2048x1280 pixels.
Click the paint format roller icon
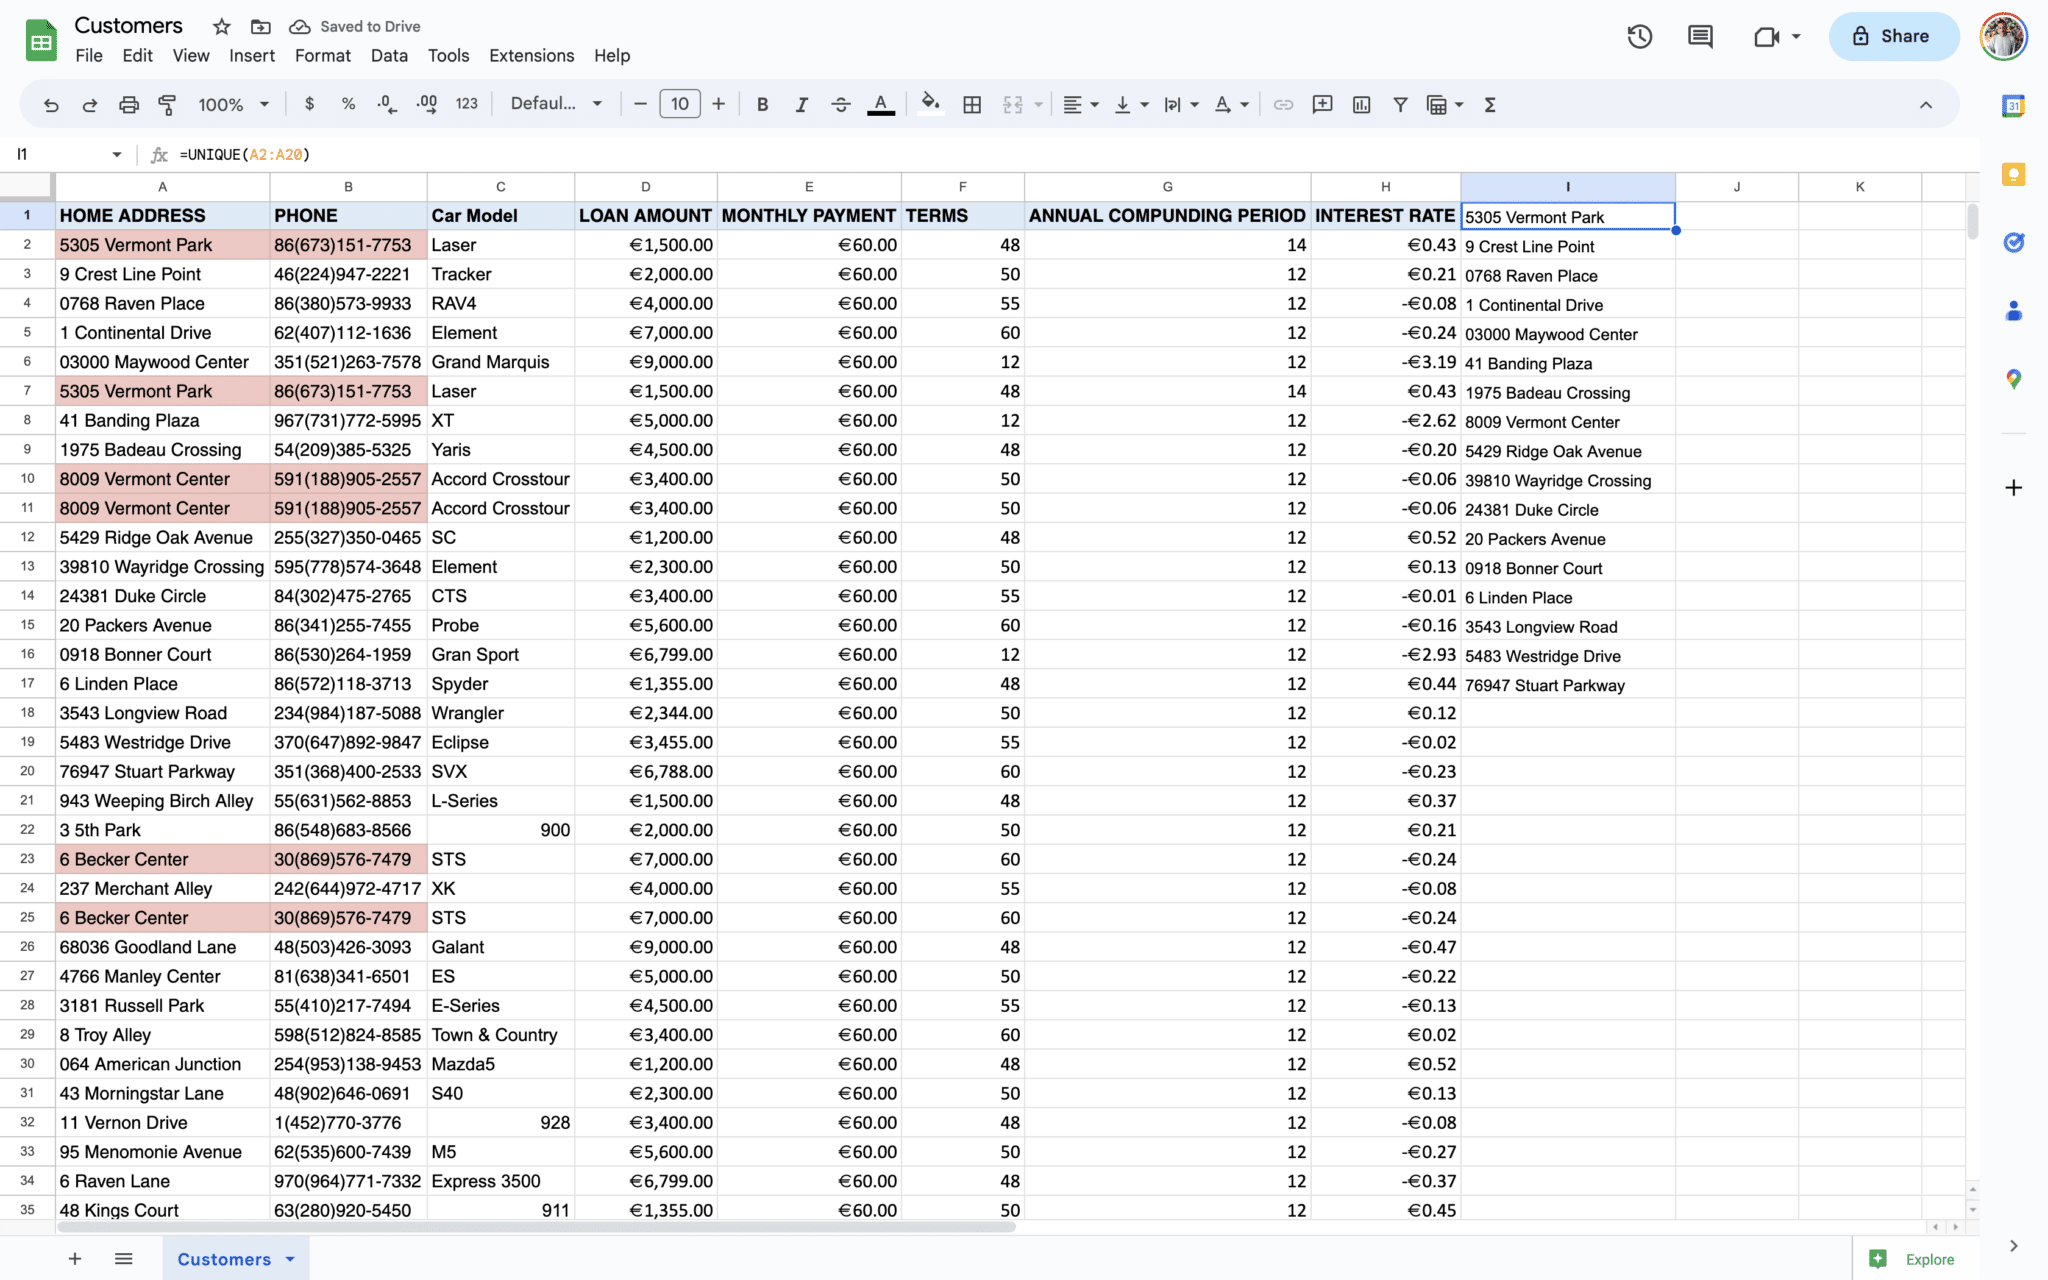(167, 104)
